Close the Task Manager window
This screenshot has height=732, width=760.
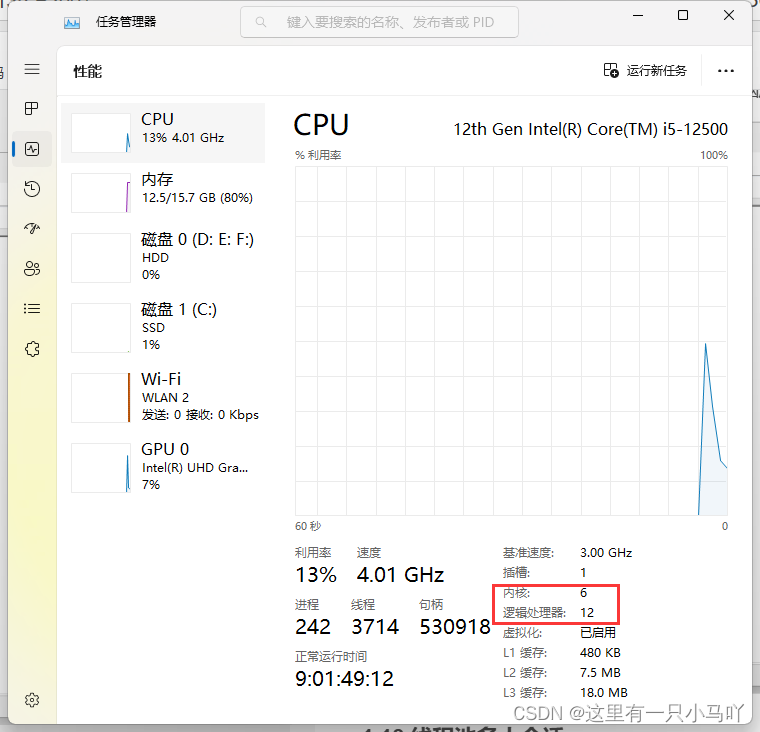728,16
